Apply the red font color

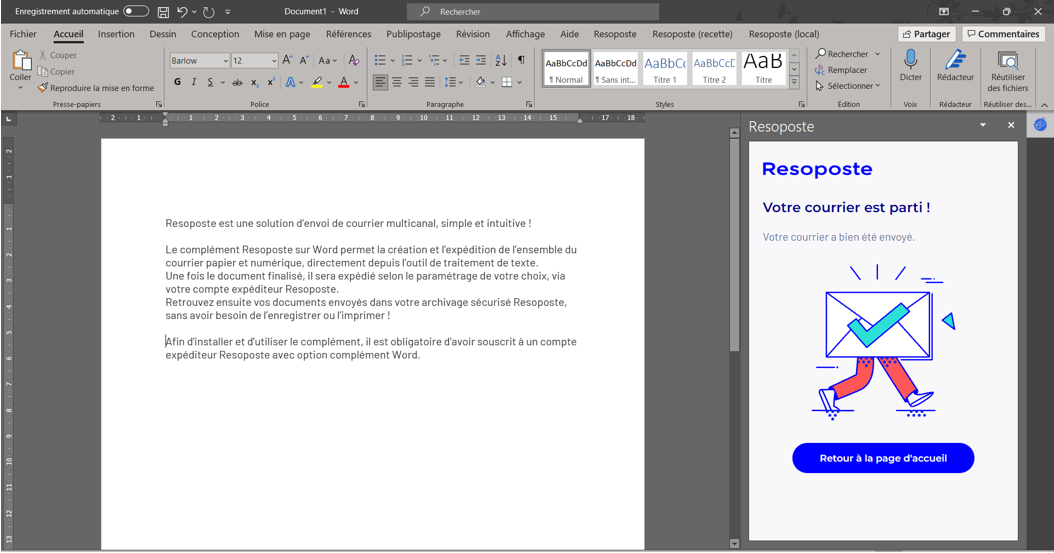pos(343,82)
